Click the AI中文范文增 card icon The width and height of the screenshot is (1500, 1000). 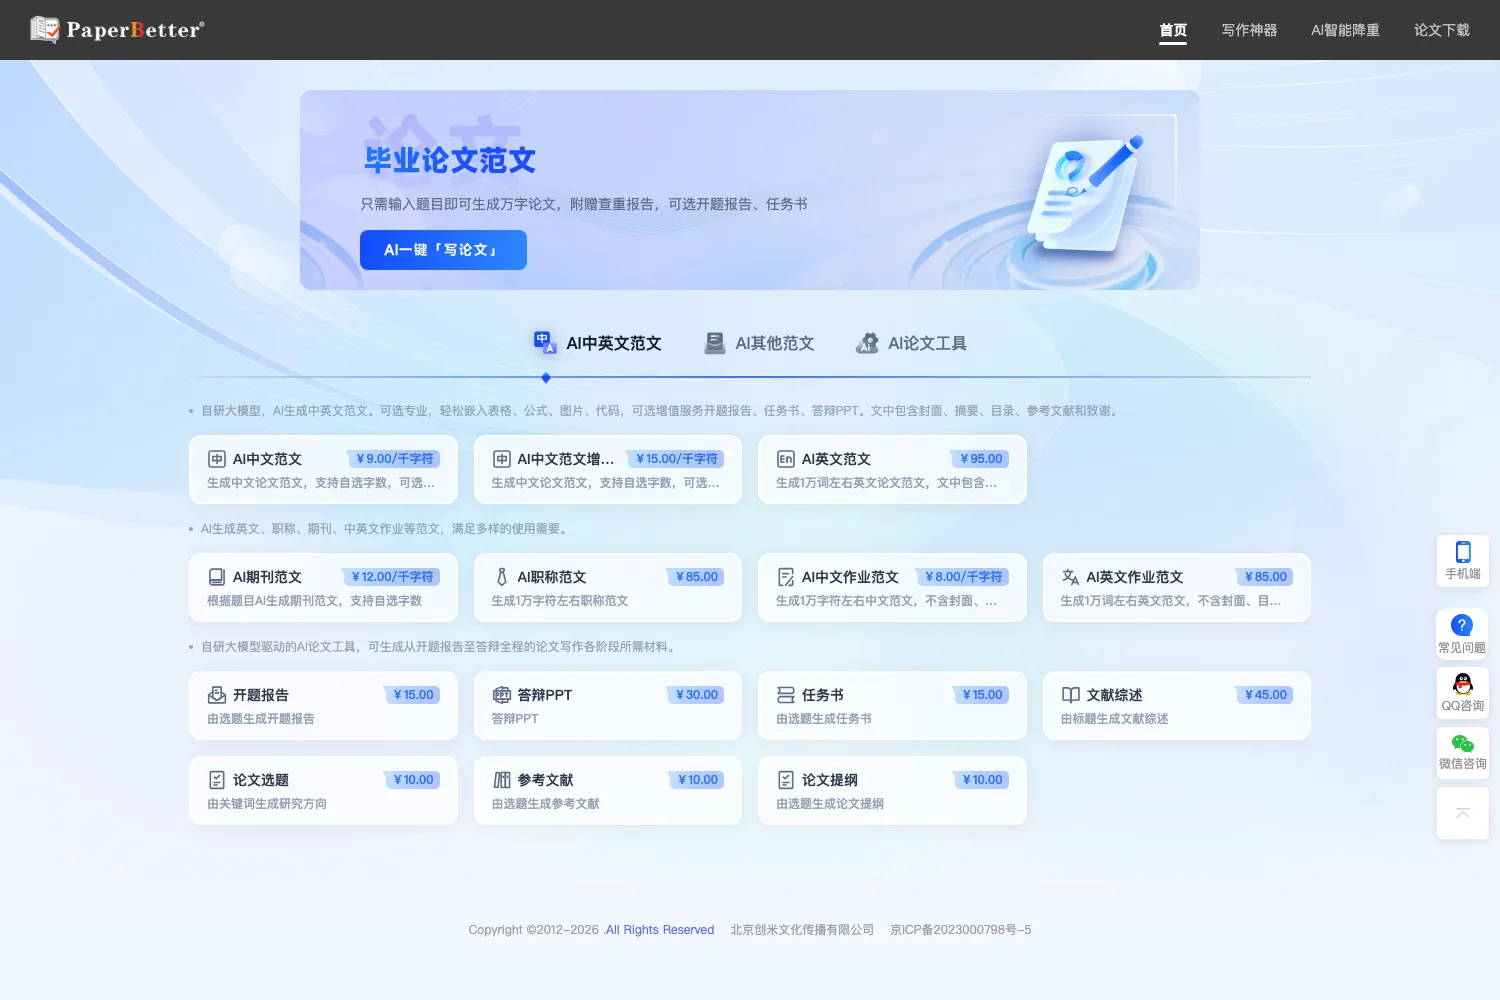click(501, 459)
